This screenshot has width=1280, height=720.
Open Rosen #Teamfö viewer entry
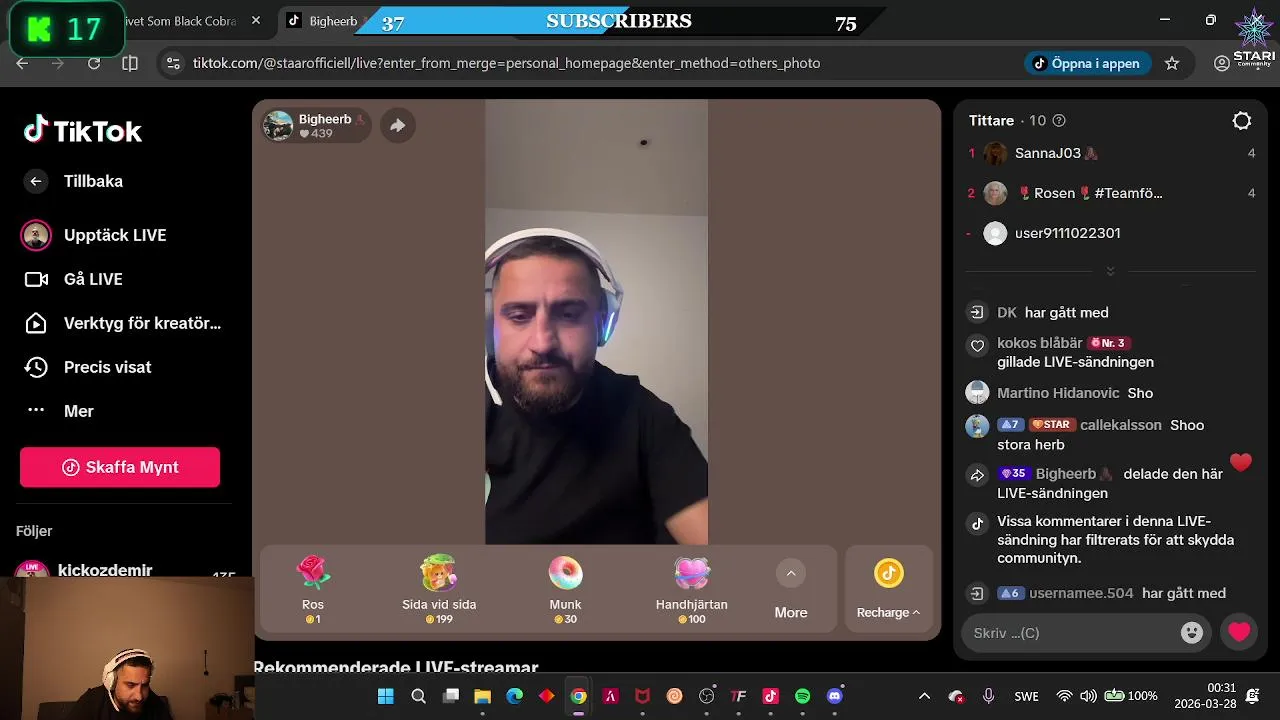click(x=1089, y=193)
